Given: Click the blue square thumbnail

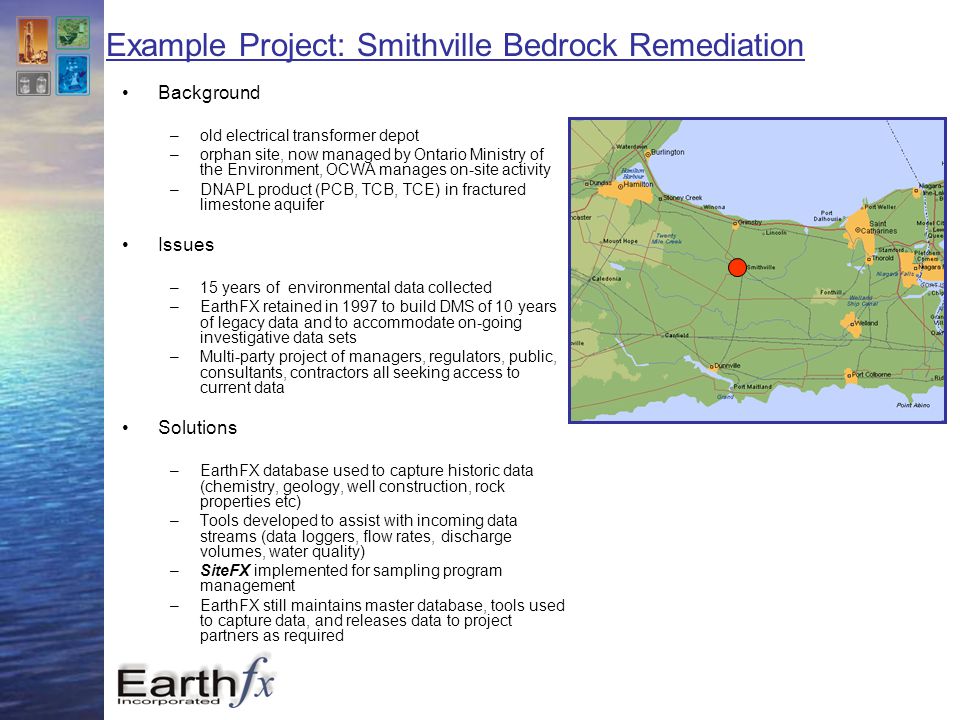Looking at the screenshot, I should pyautogui.click(x=73, y=75).
